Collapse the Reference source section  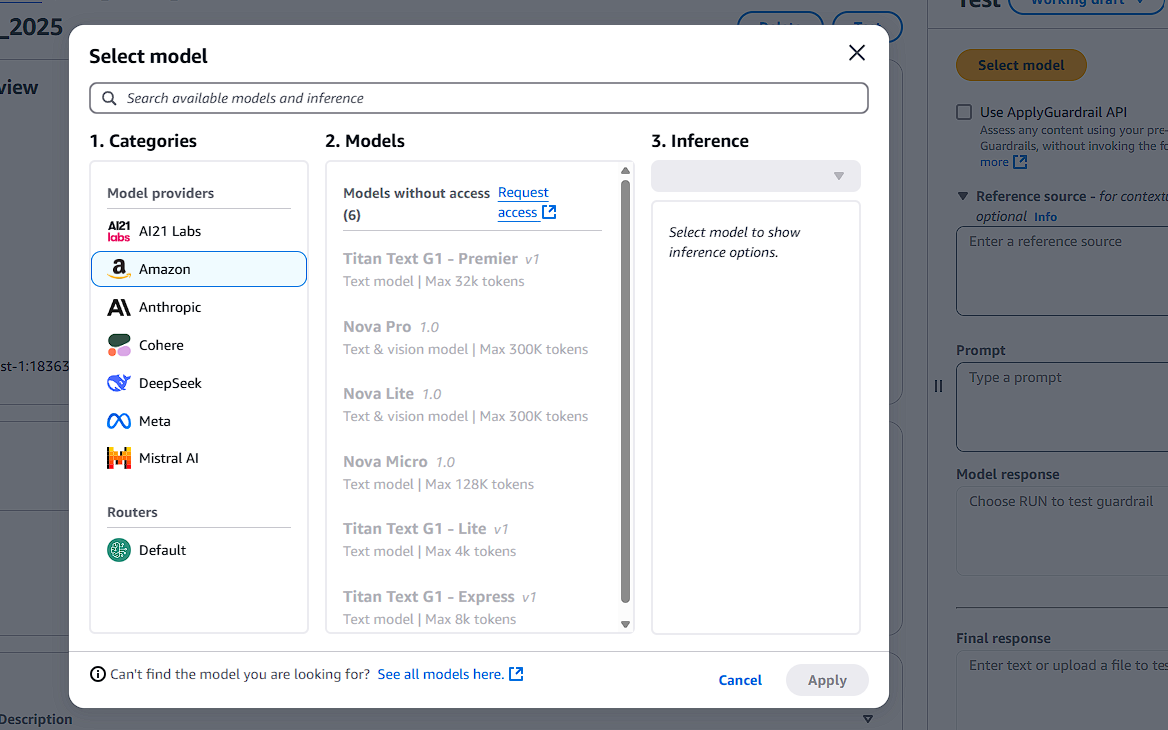[x=962, y=196]
